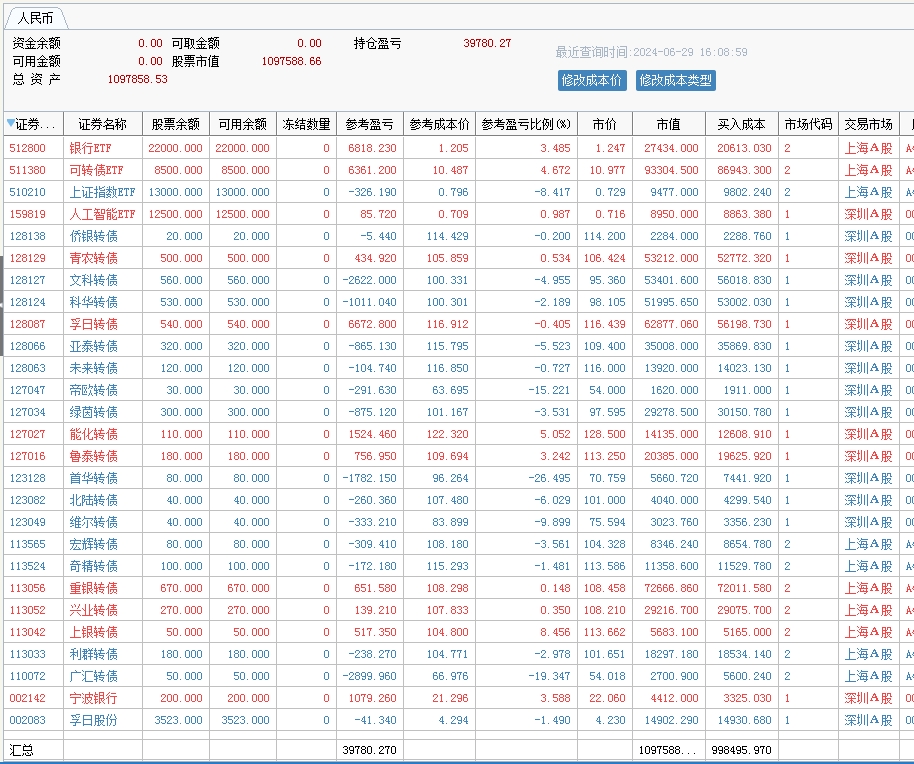Screen dimensions: 914x764
Task: Click the 修改成本价 button
Action: (x=592, y=80)
